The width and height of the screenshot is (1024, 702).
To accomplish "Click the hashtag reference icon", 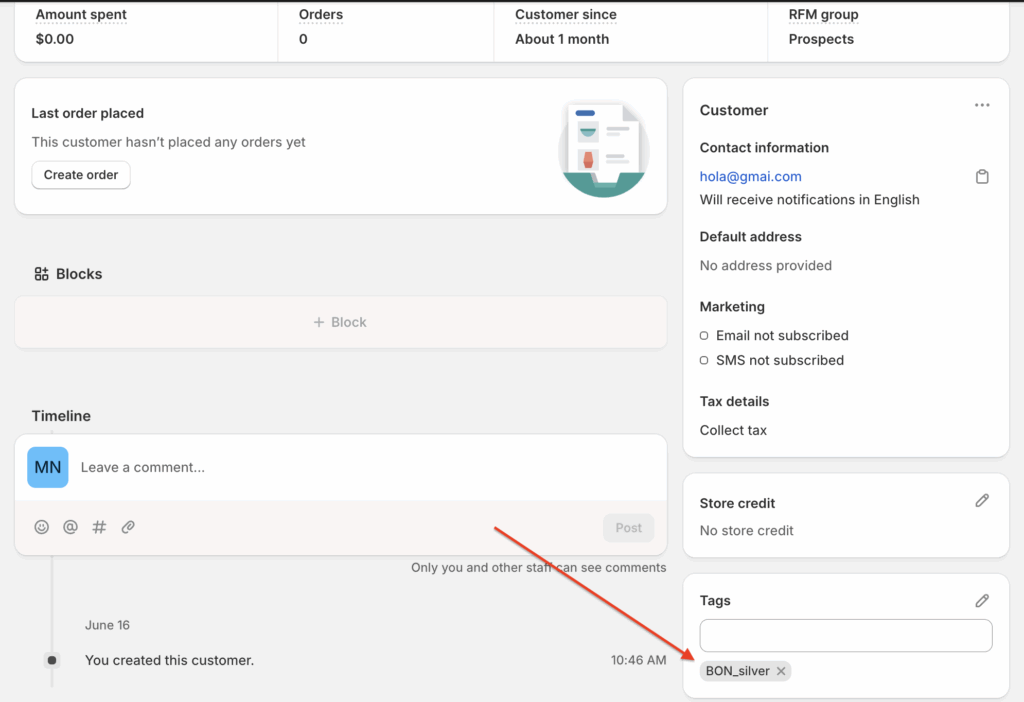I will point(99,527).
